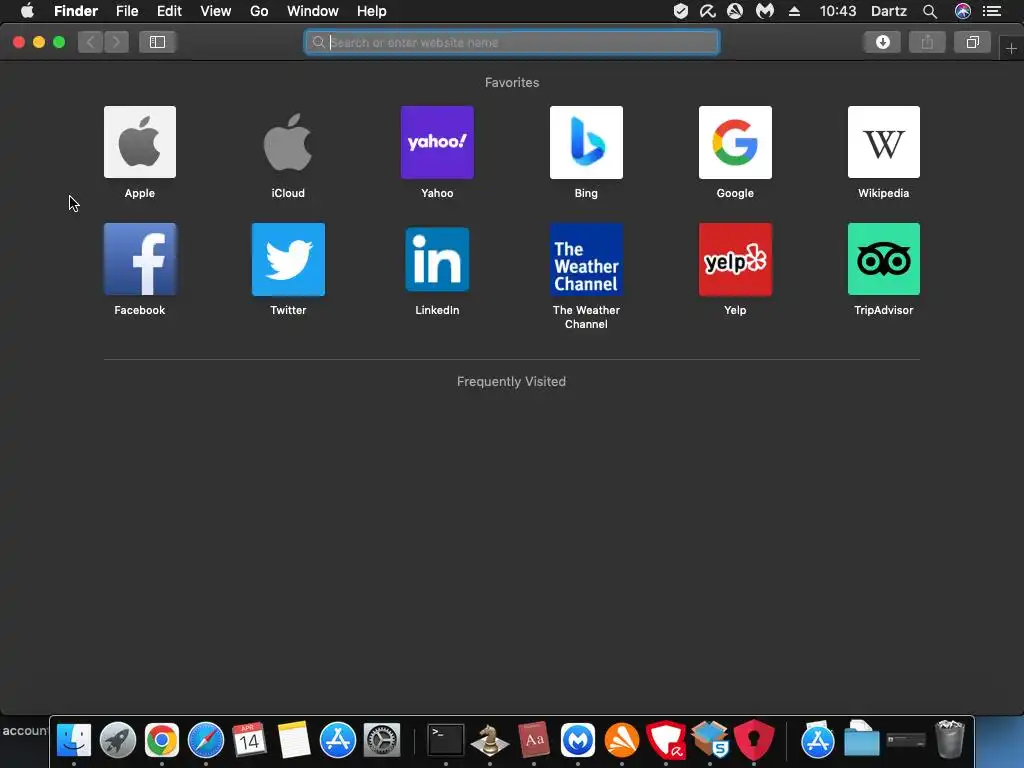Open Dictionary from the dock
1024x768 pixels.
(x=534, y=740)
